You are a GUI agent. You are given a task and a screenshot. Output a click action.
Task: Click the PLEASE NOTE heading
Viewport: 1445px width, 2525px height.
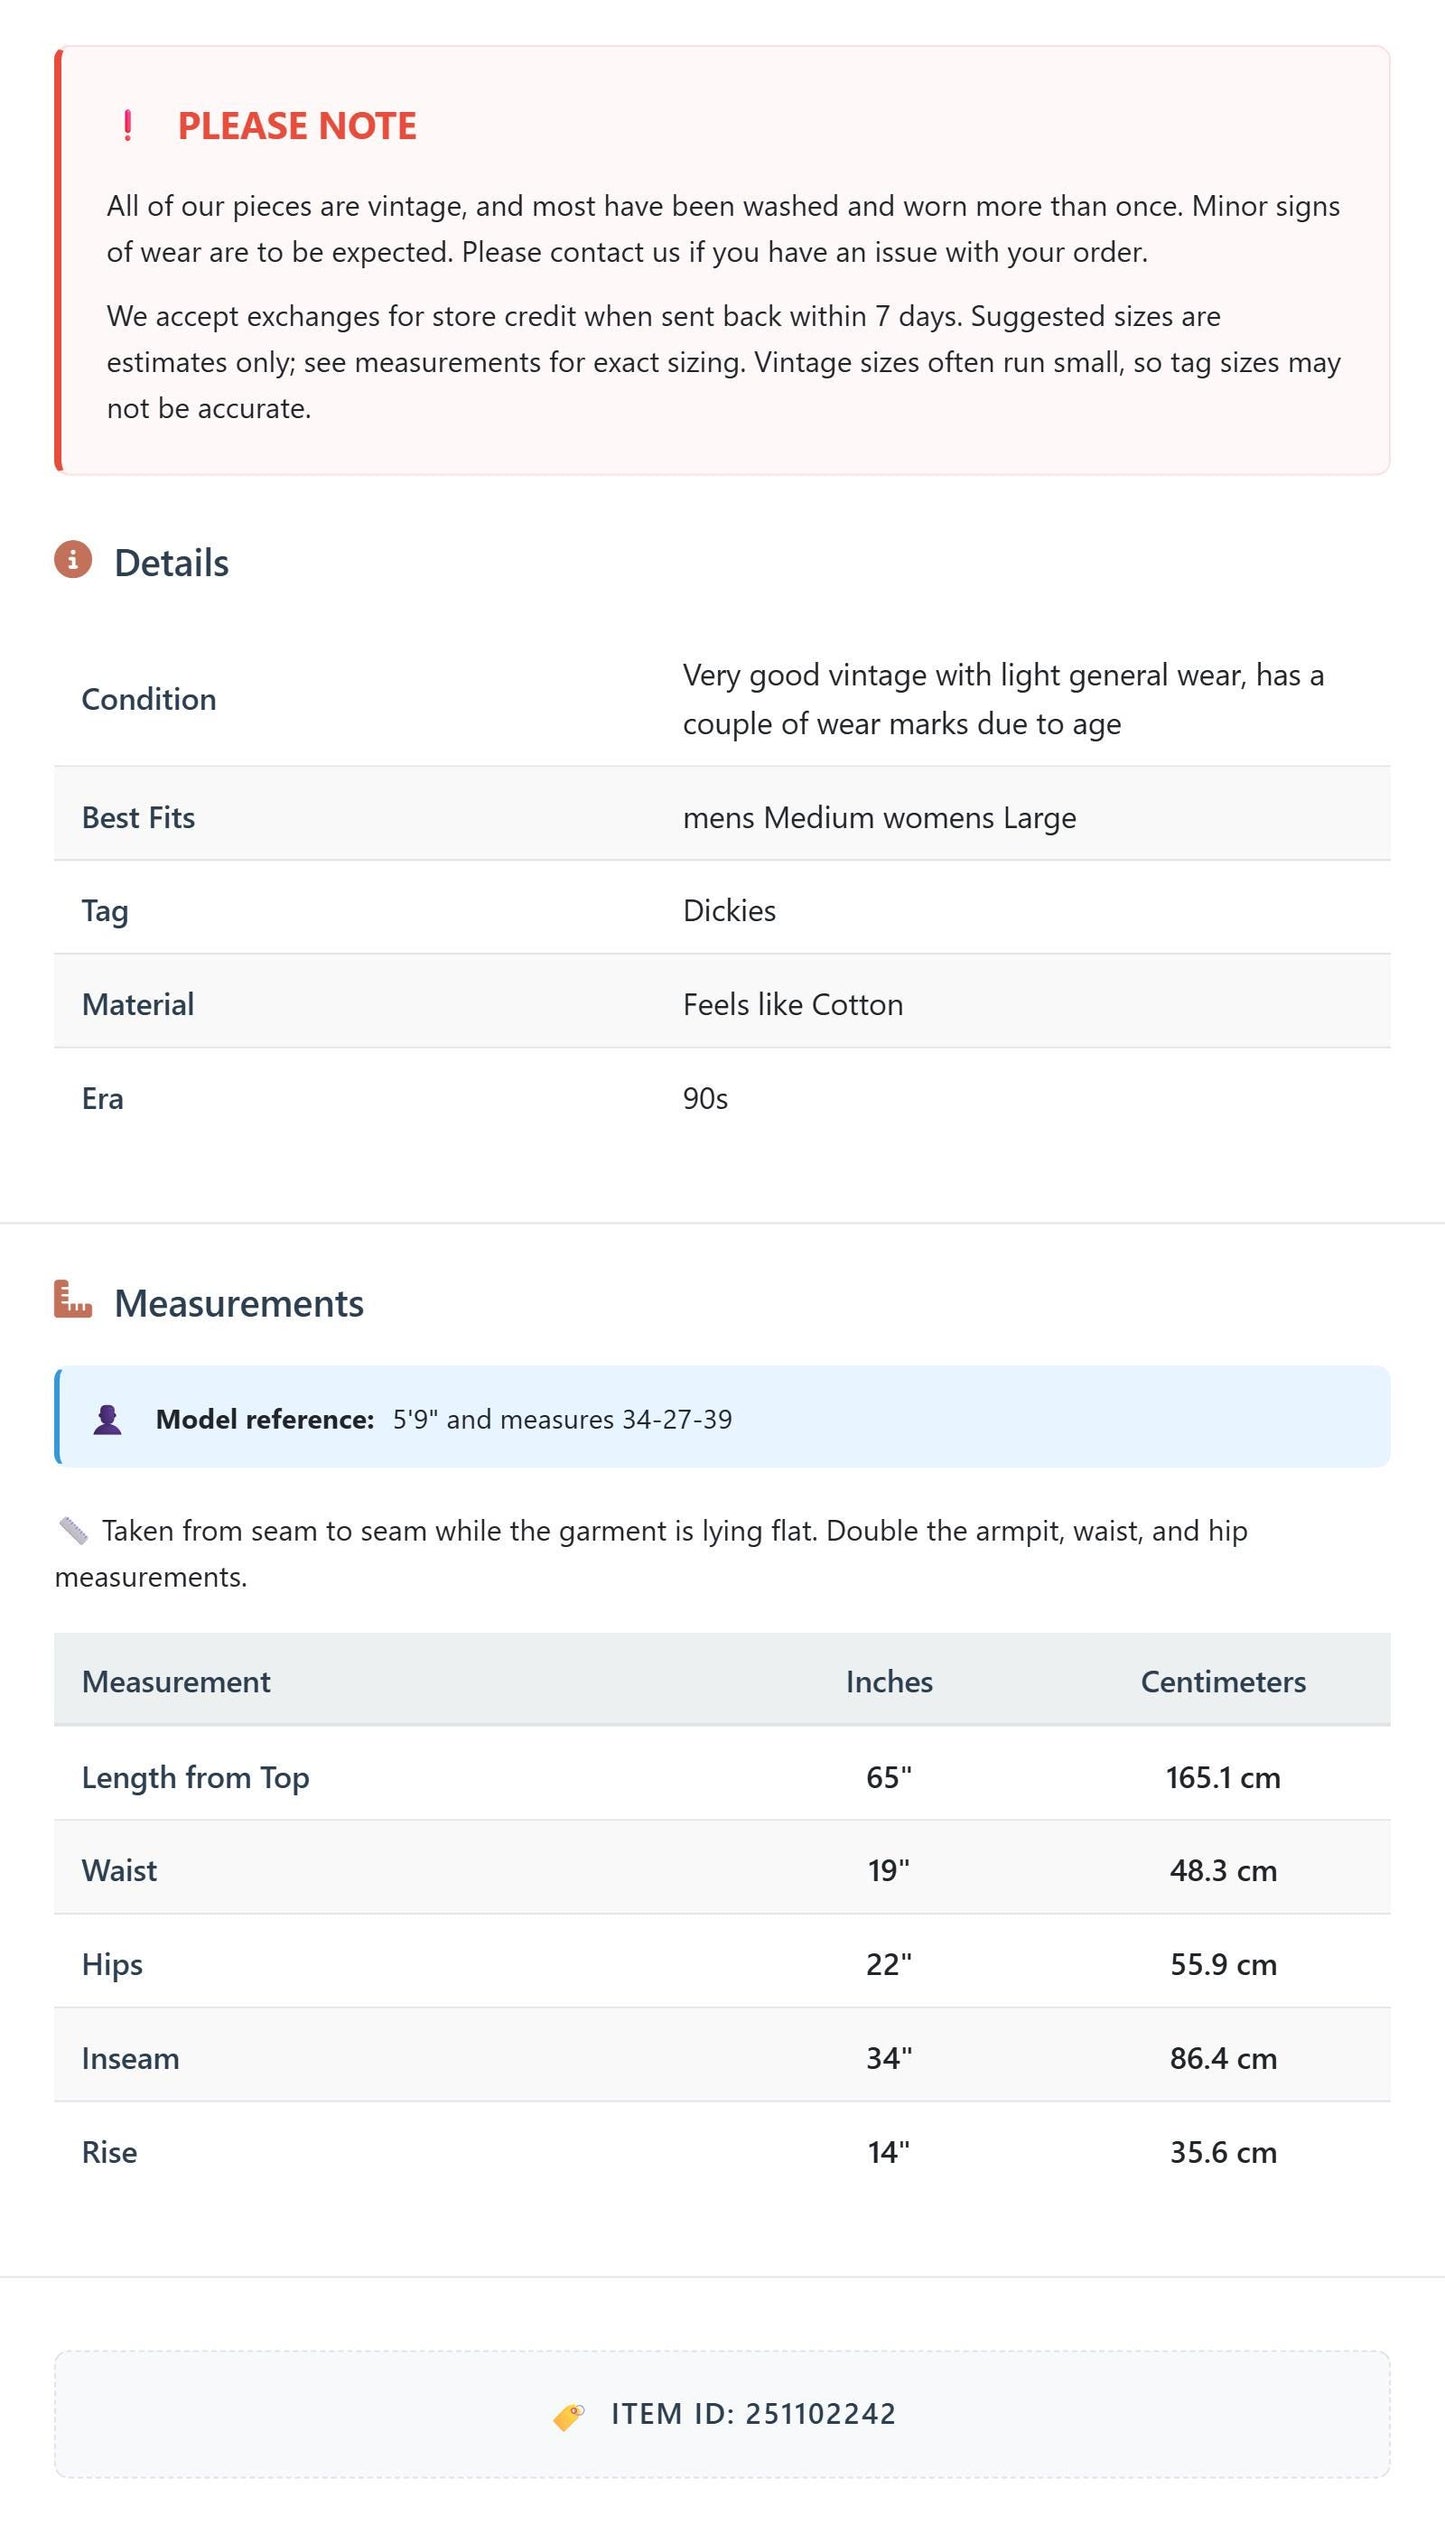[x=297, y=126]
